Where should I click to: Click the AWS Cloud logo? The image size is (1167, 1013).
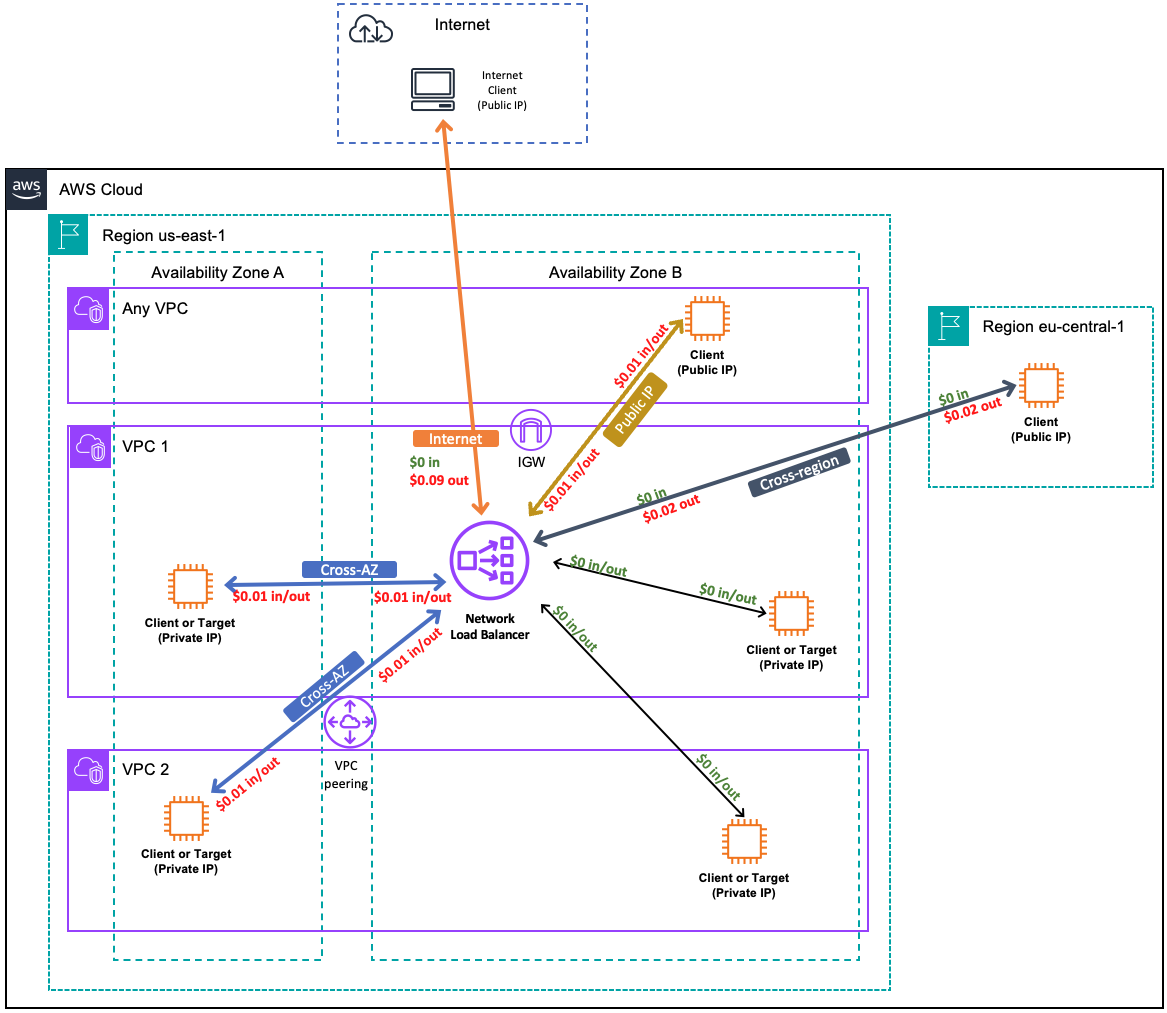(x=26, y=189)
